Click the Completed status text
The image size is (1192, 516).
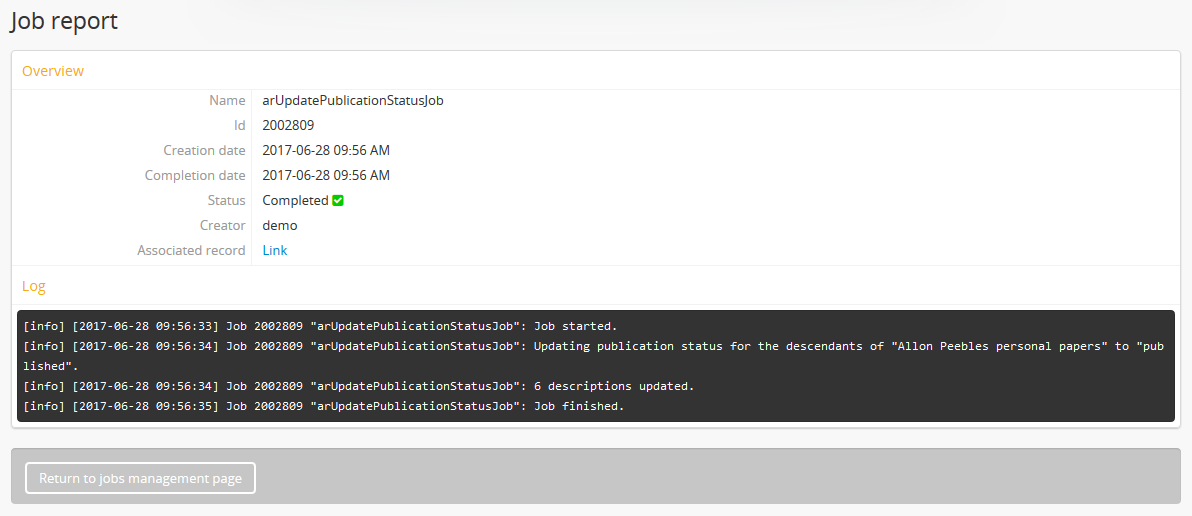[295, 201]
